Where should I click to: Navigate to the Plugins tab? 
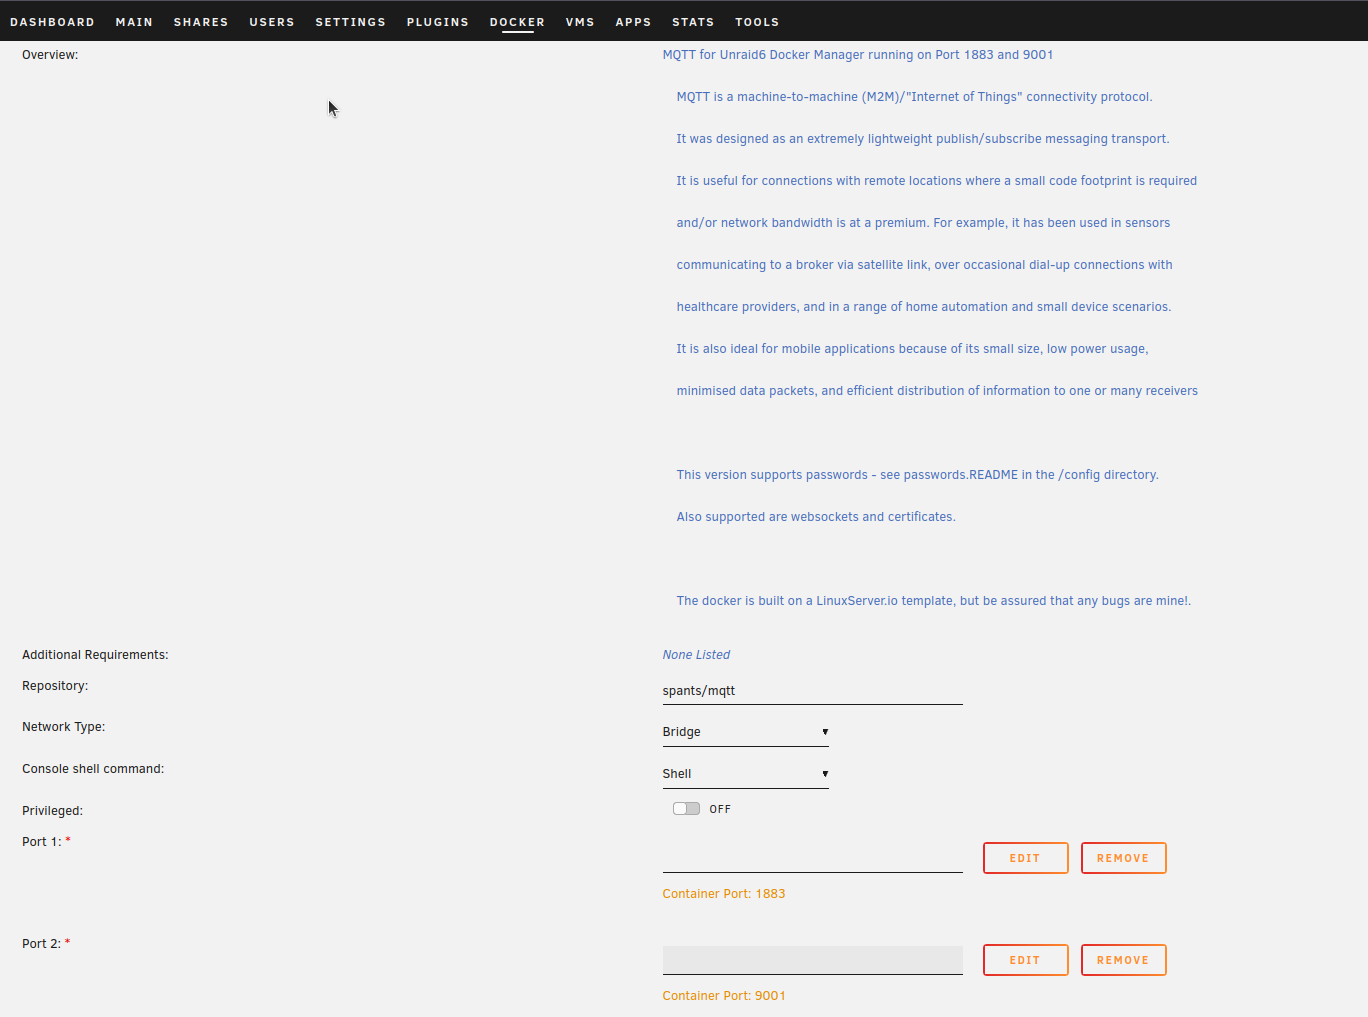pos(437,22)
